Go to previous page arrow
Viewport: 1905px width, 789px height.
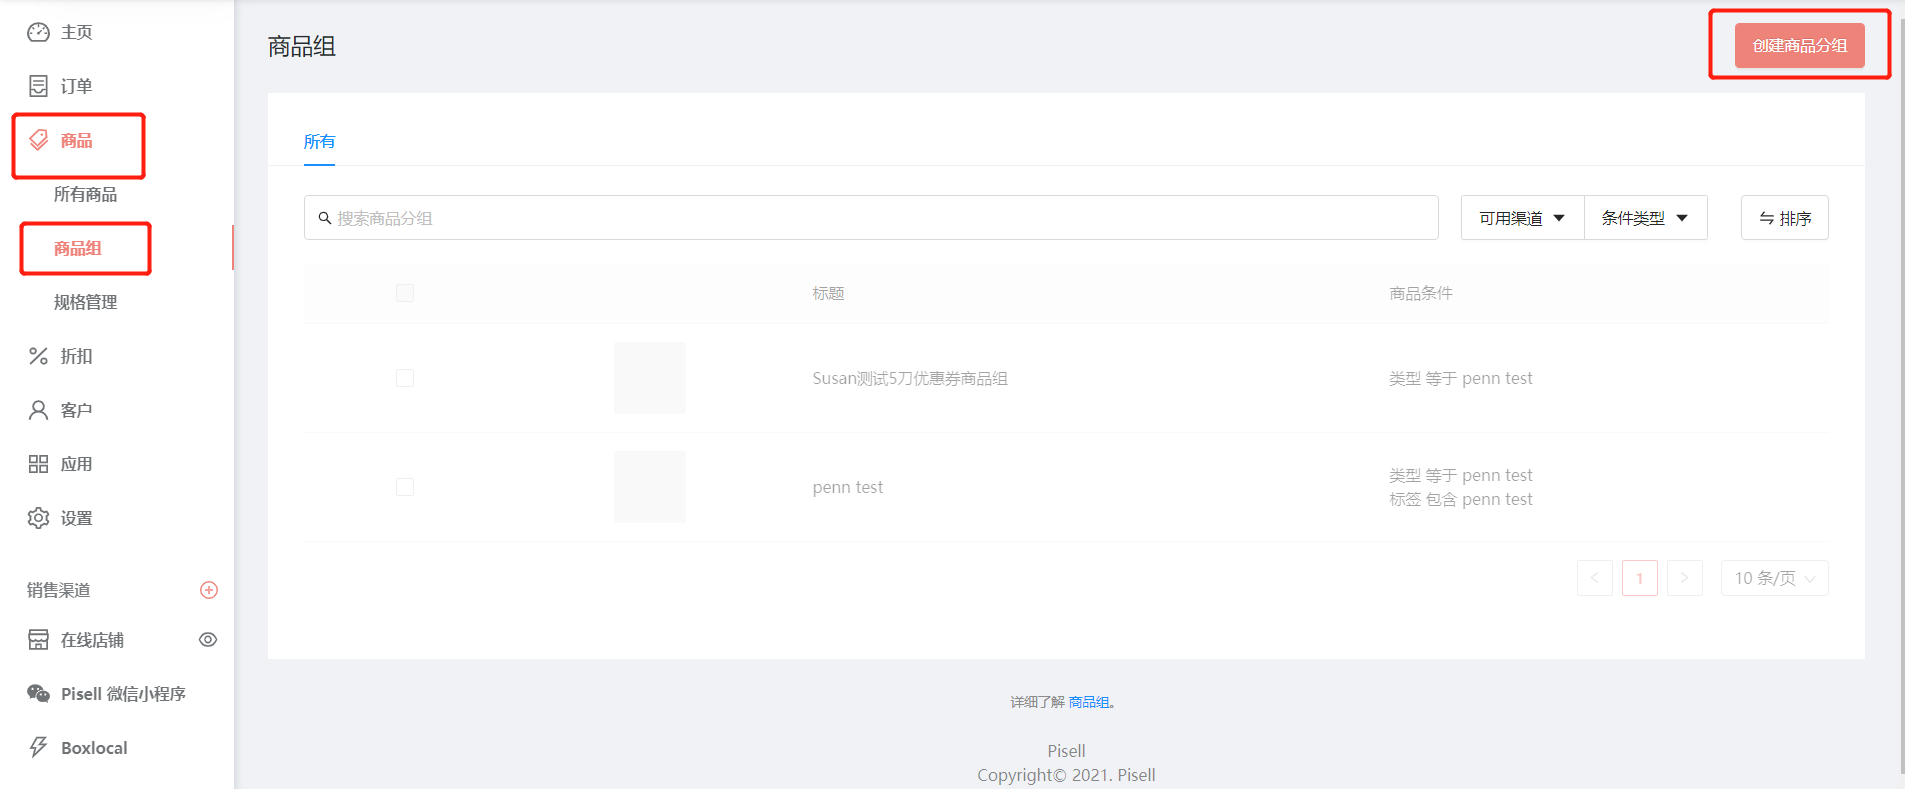point(1595,578)
